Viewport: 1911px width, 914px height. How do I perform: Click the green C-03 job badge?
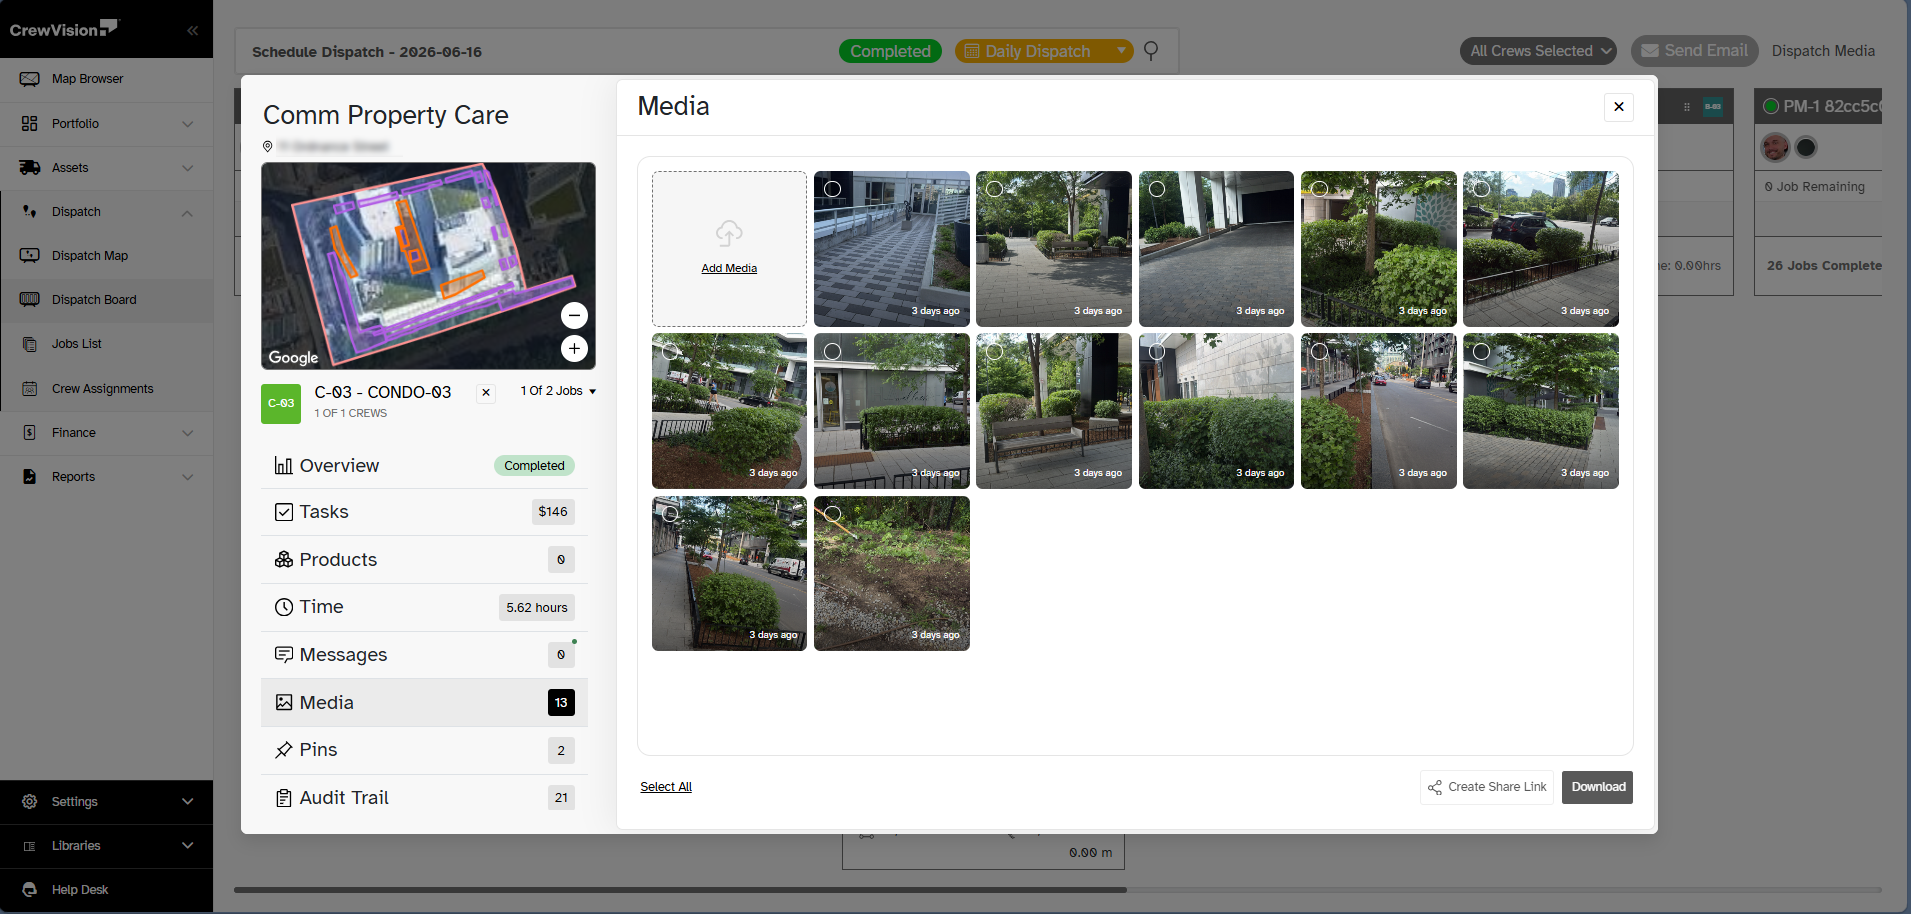tap(281, 404)
